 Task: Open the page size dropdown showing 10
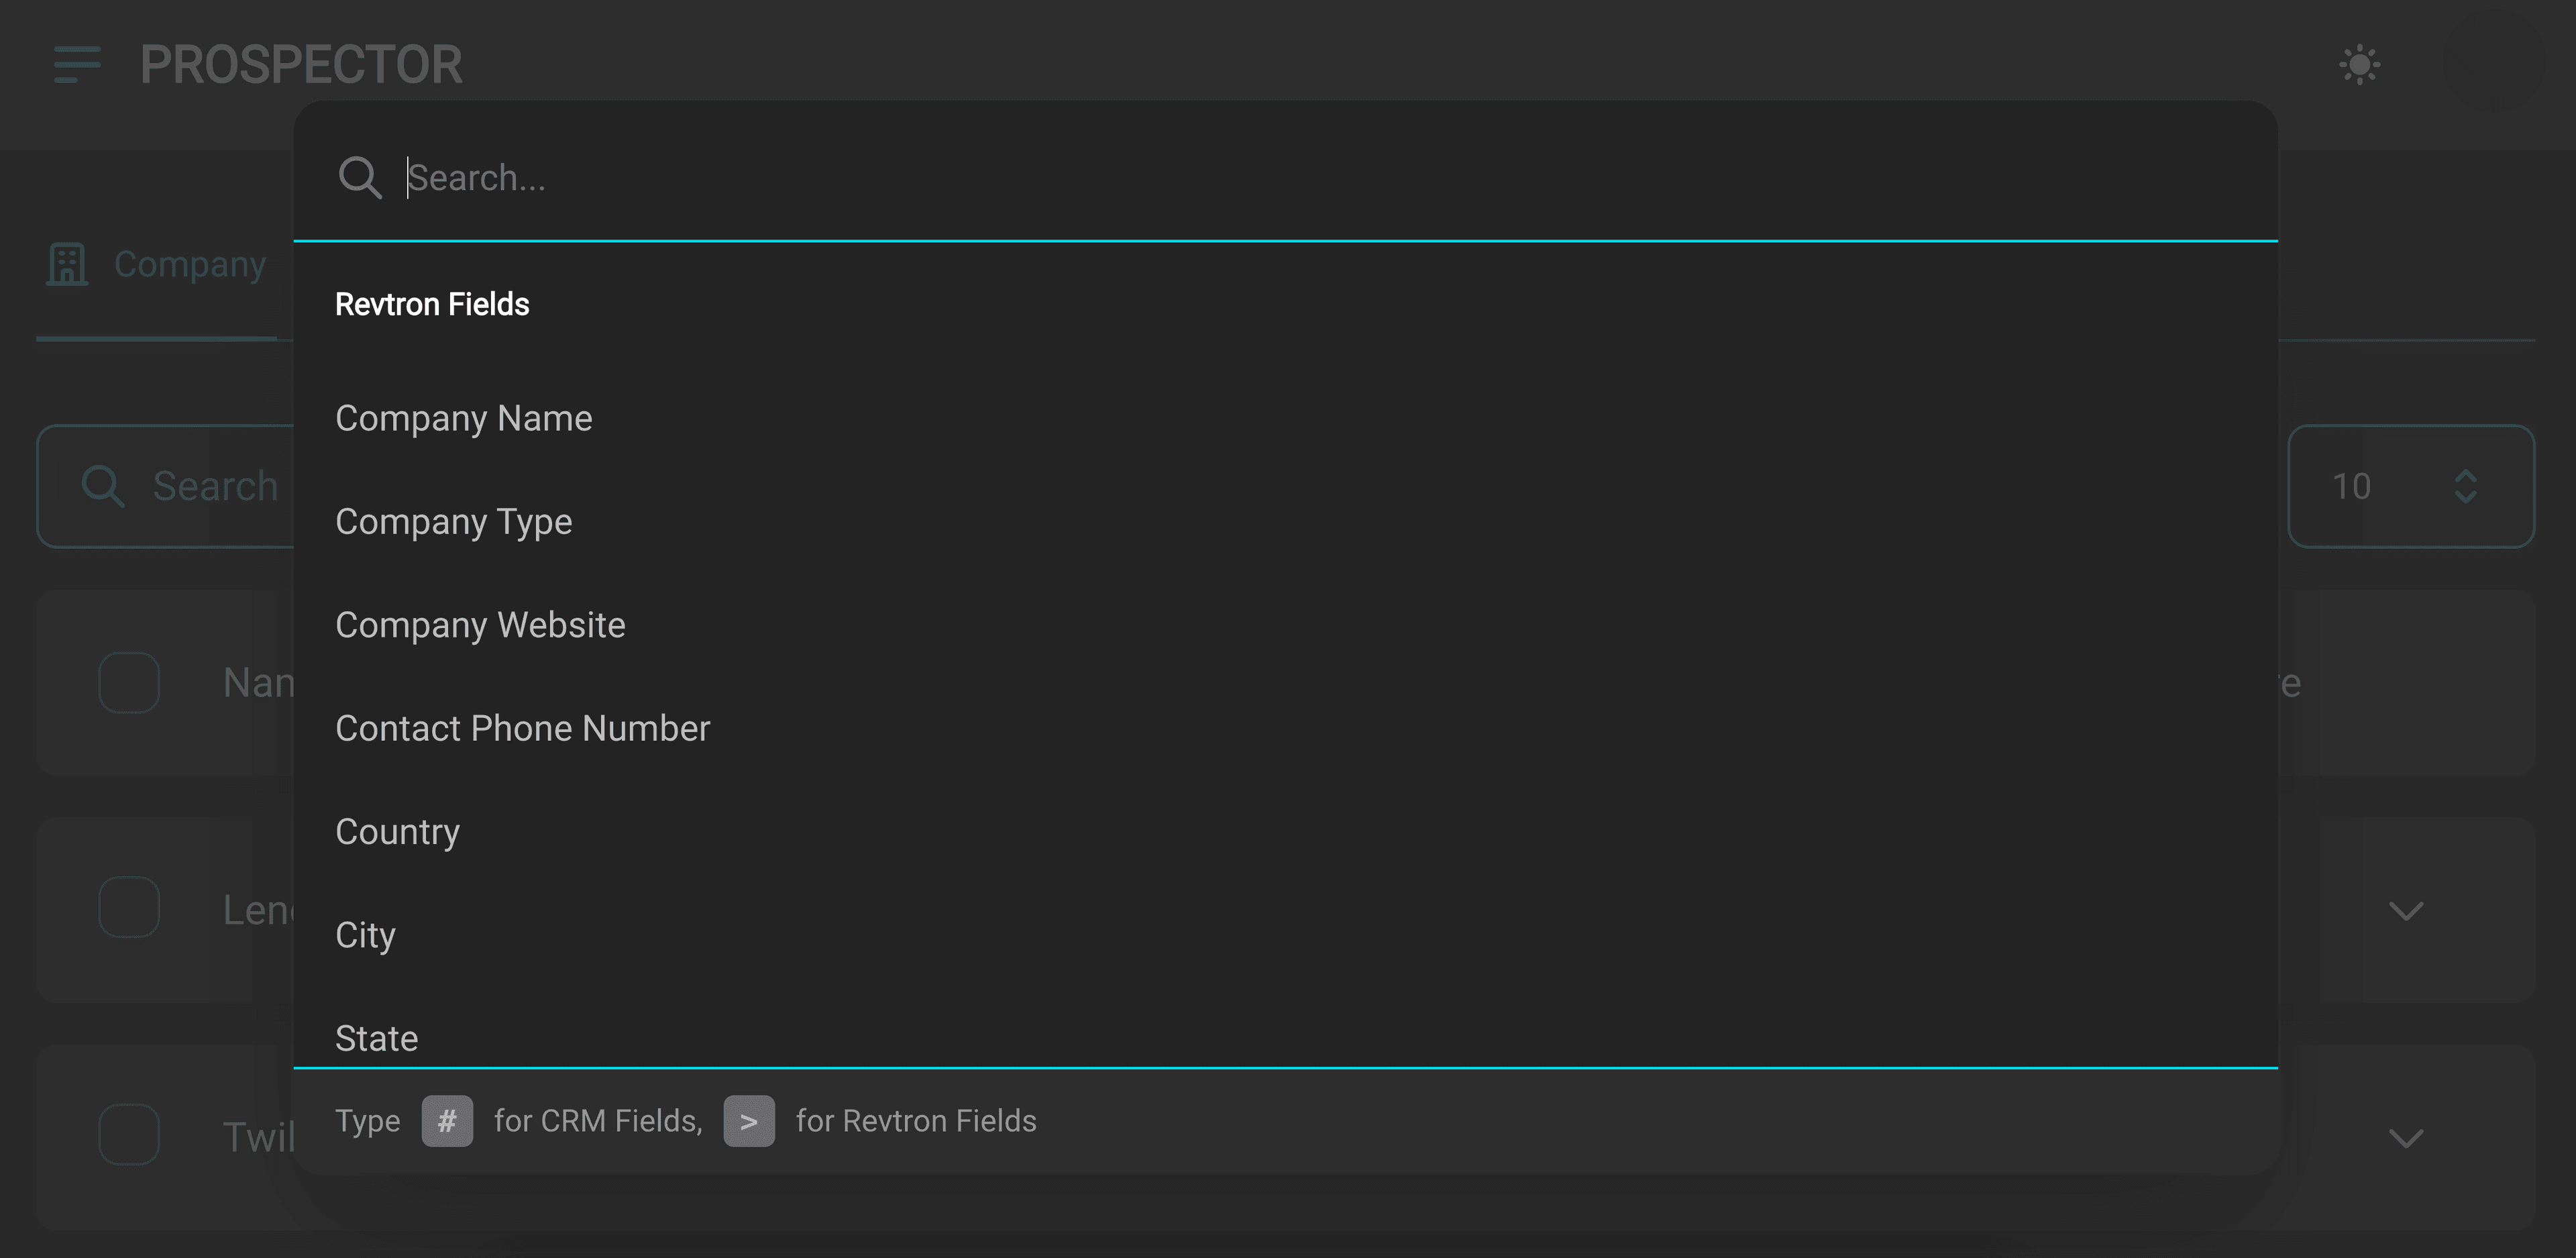pos(2410,487)
